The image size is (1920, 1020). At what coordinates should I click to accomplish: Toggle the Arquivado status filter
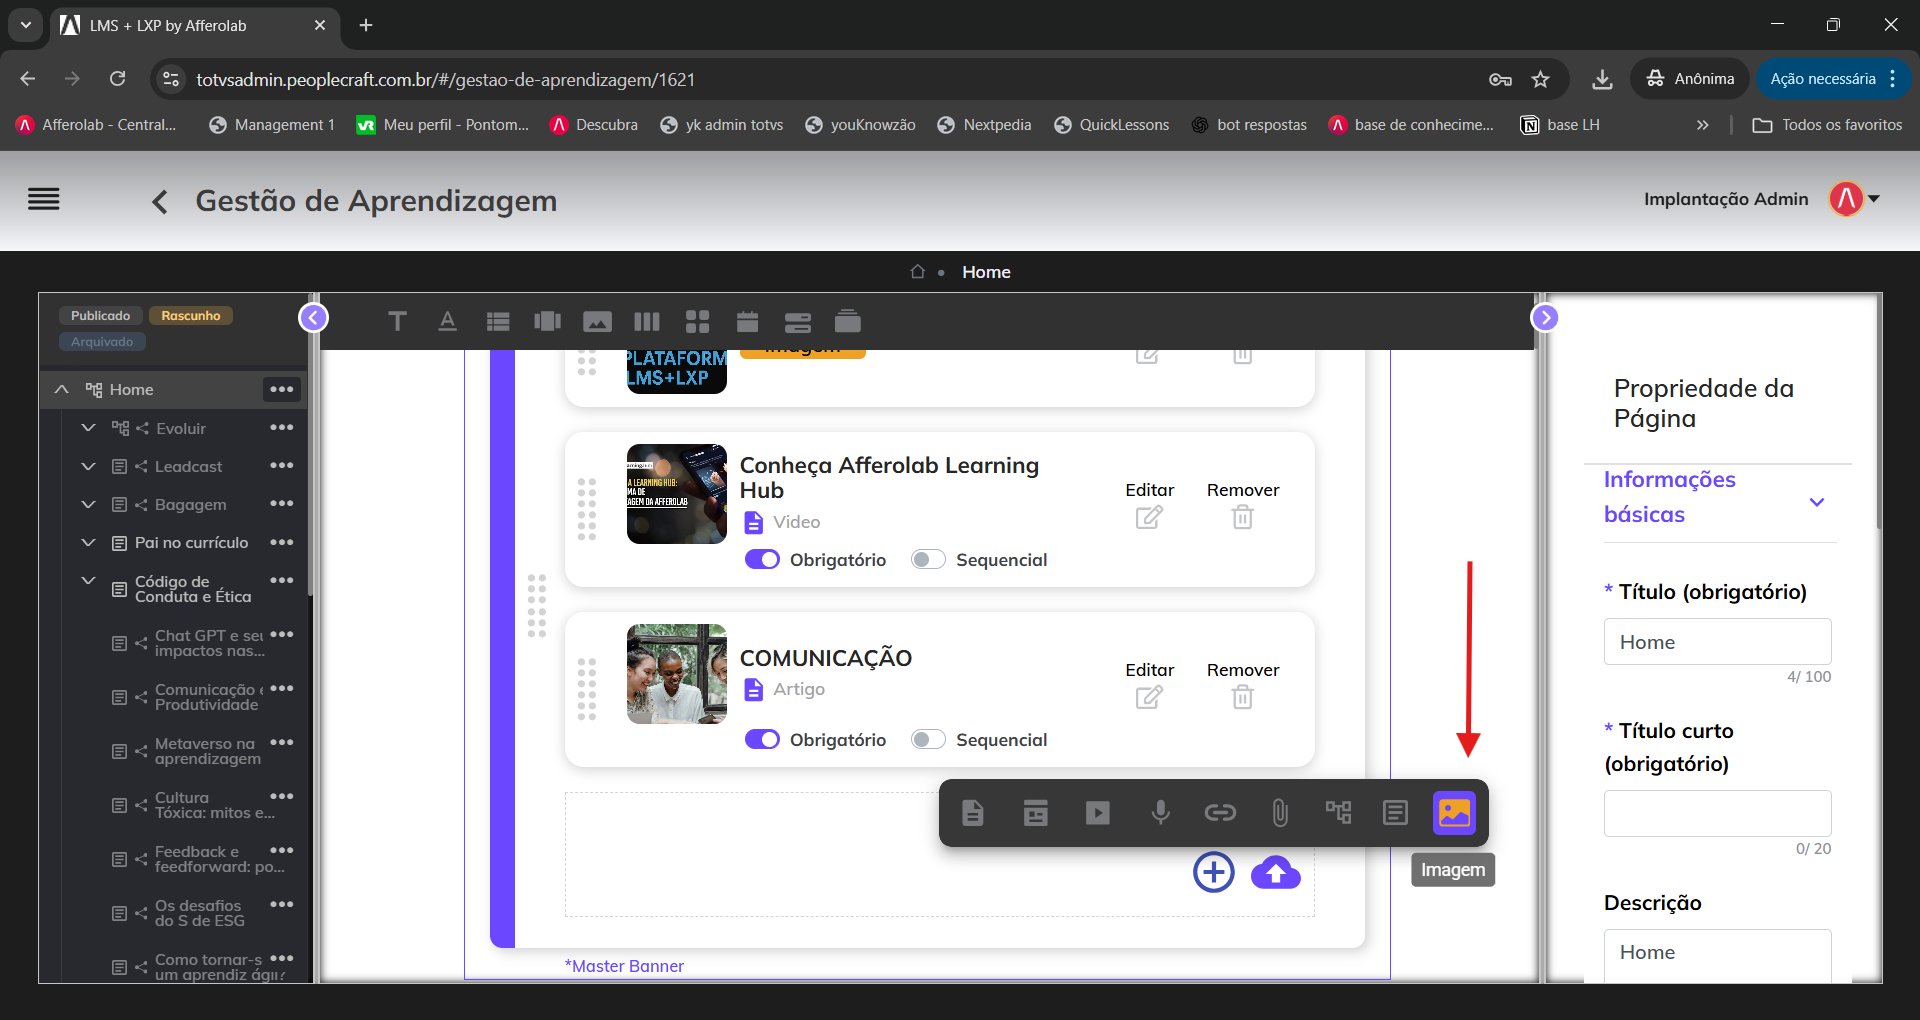click(x=102, y=342)
